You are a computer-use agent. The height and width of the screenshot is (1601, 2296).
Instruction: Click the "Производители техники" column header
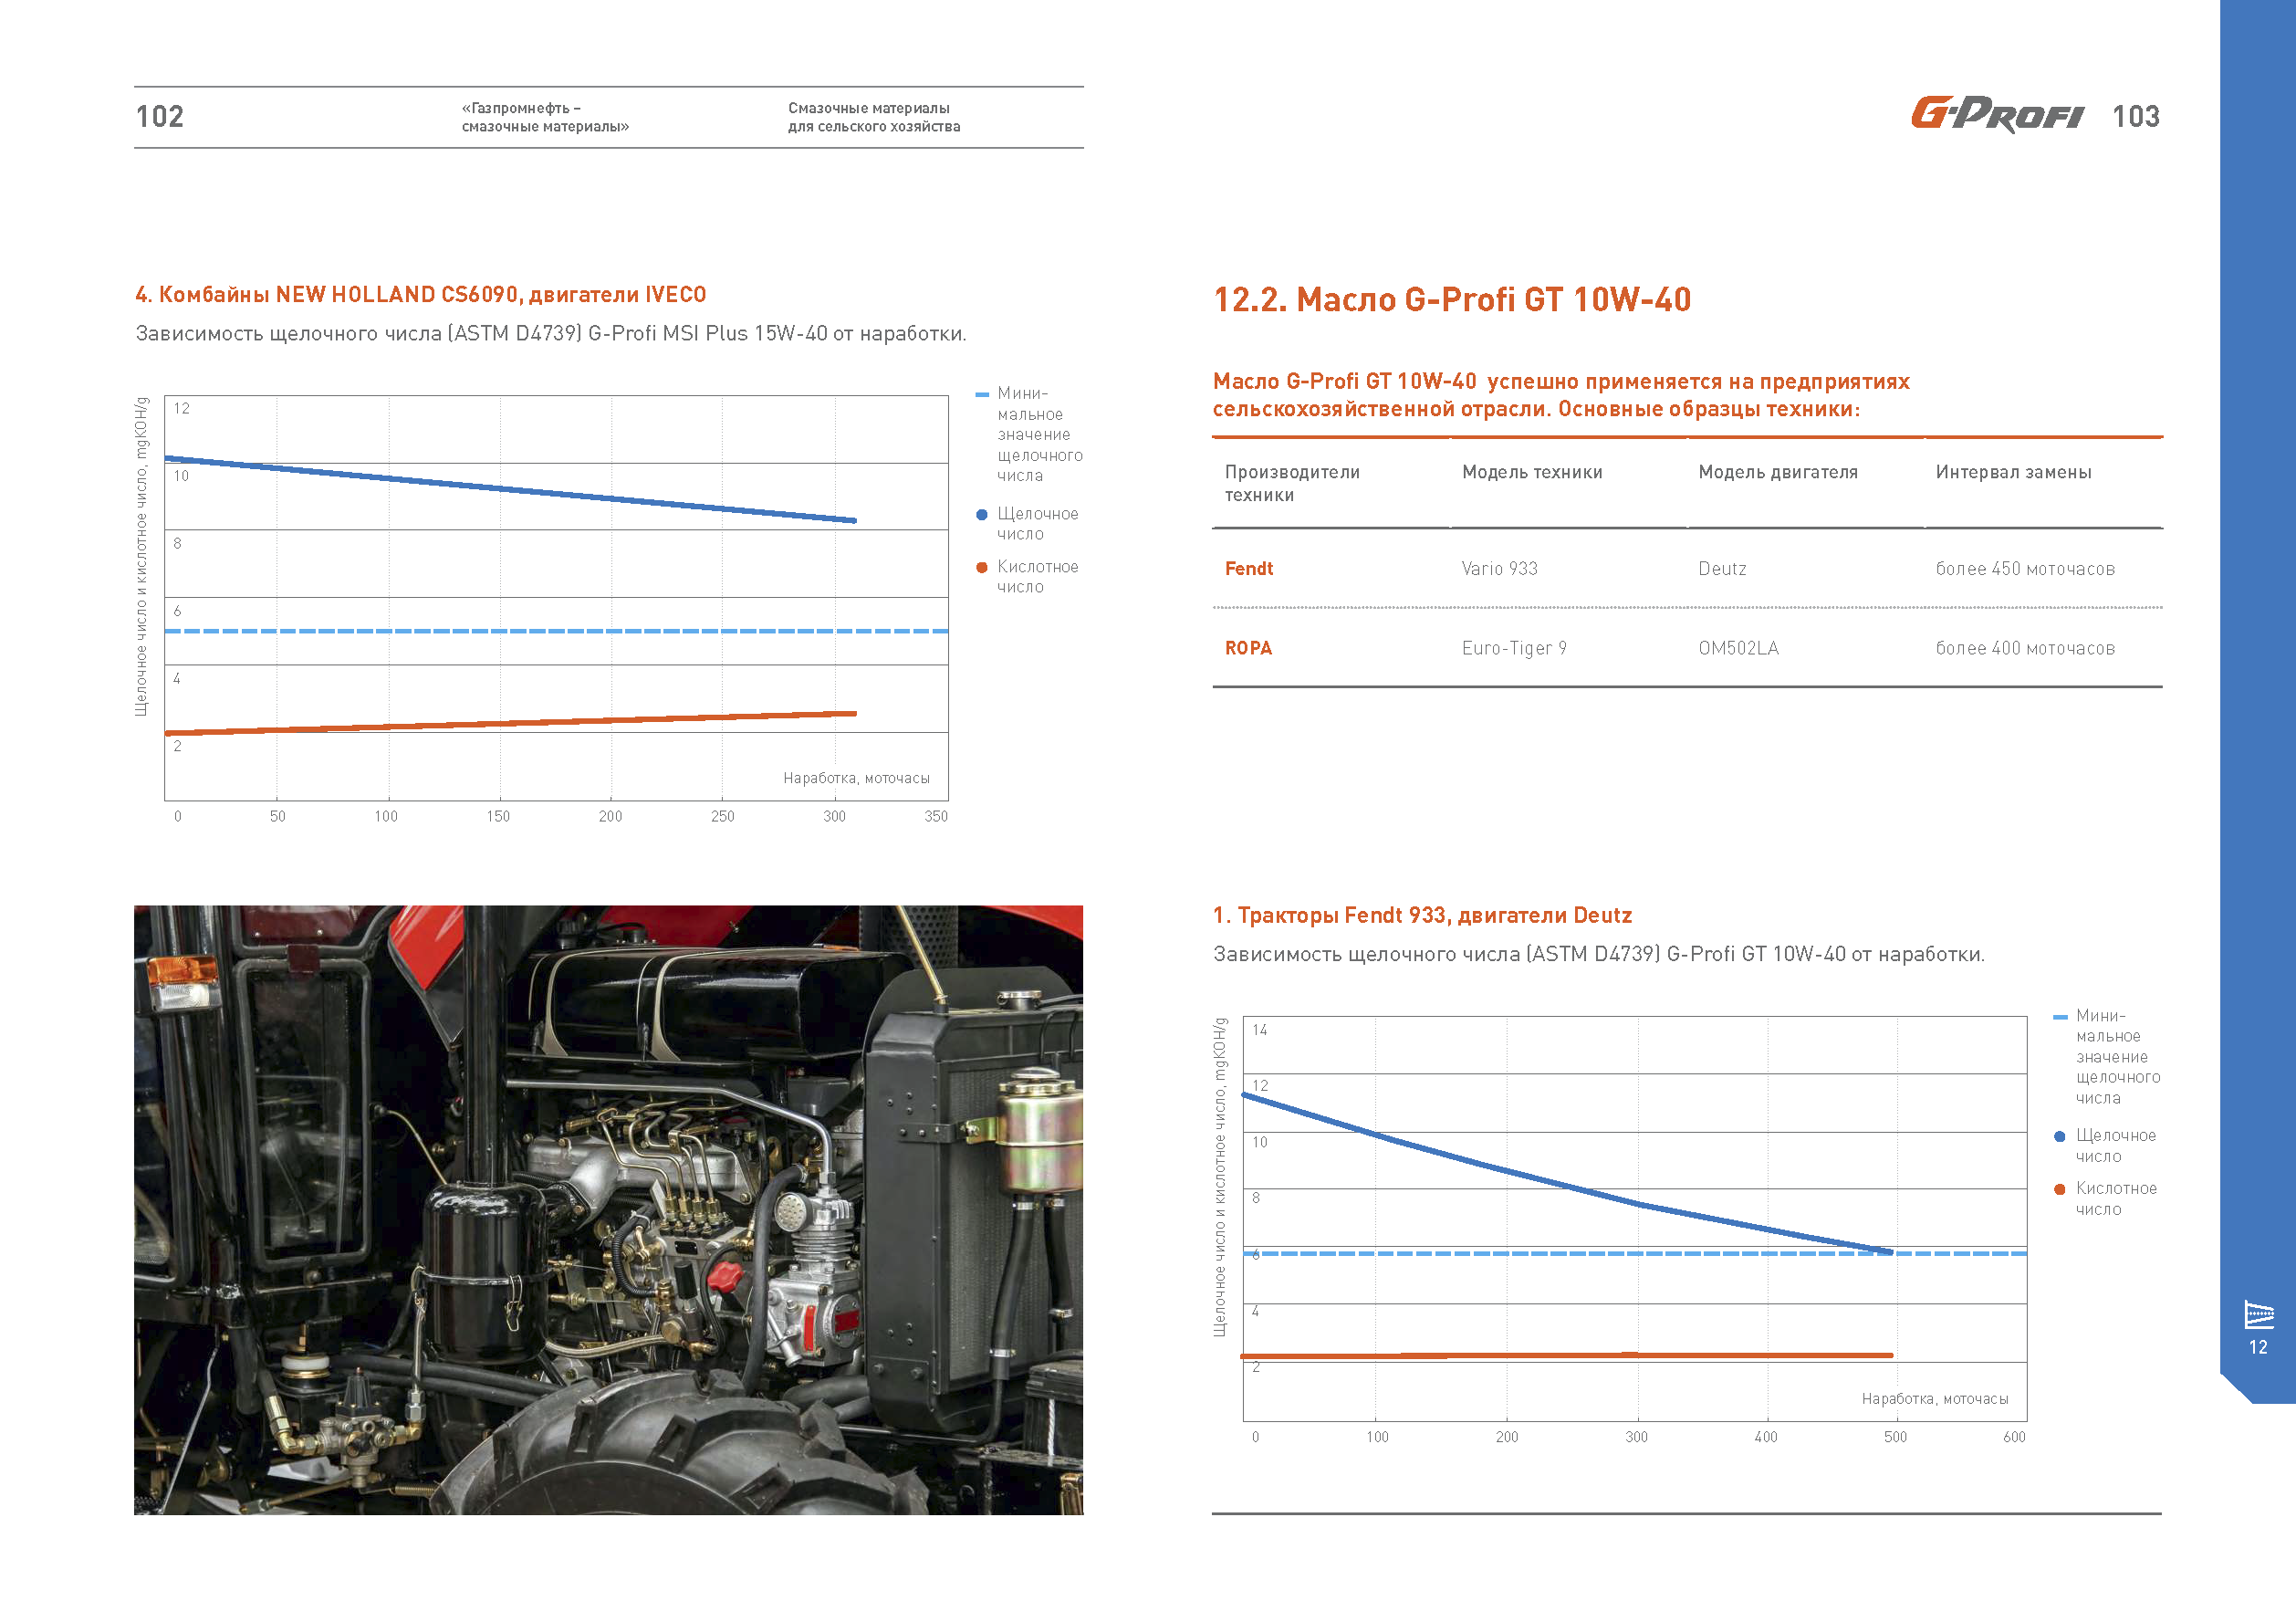tap(1292, 483)
